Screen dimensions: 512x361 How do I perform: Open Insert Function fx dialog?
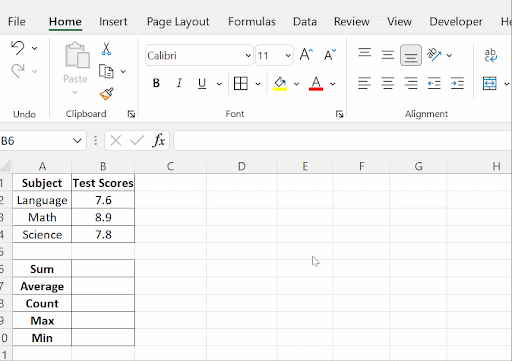click(159, 140)
